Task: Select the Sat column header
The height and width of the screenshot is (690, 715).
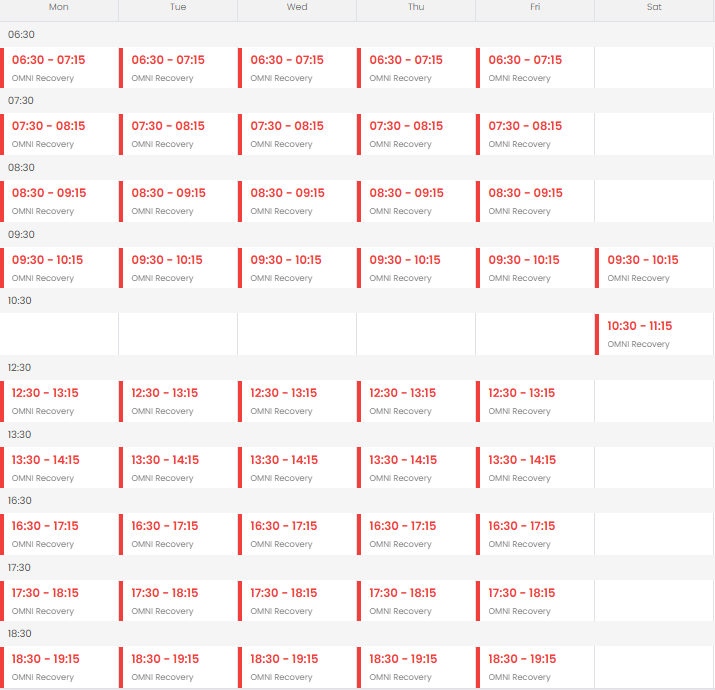Action: tap(654, 7)
